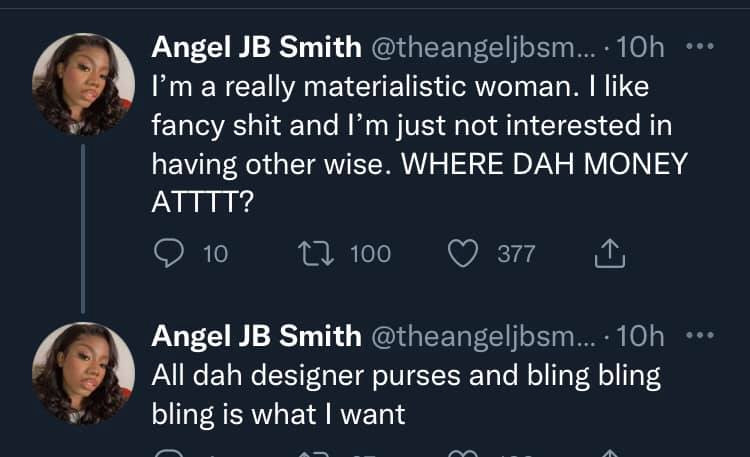
Task: Open the second tweet's 10h timestamp
Action: [642, 337]
